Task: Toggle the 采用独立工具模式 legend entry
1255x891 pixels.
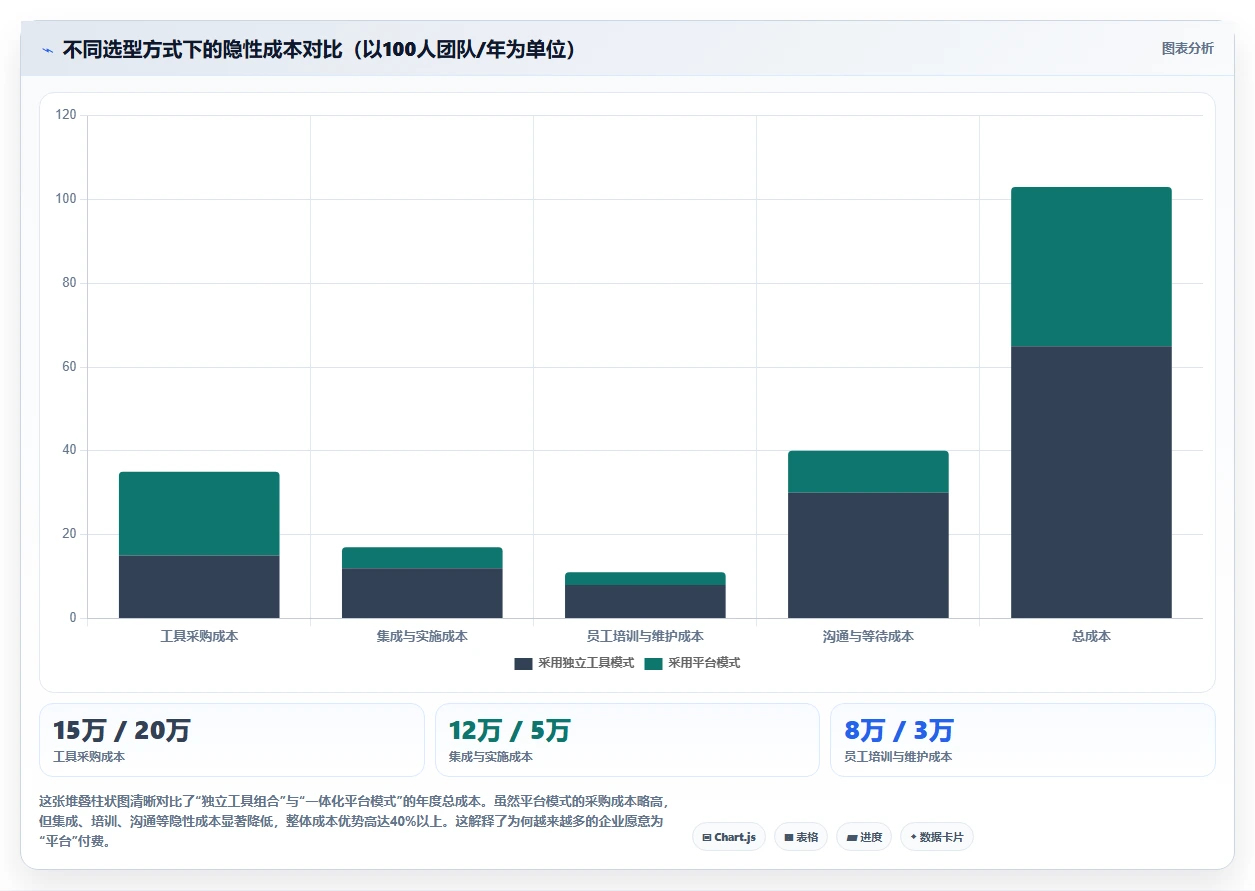Action: point(574,663)
